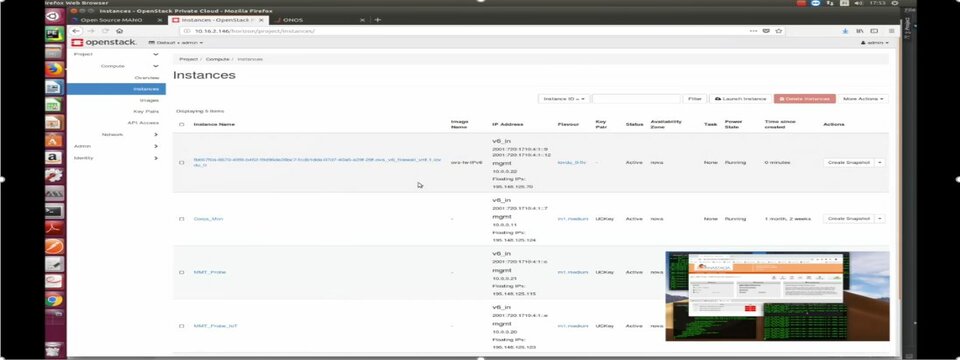The width and height of the screenshot is (960, 360).
Task: Open the Firefox hamburger menu
Action: click(891, 31)
